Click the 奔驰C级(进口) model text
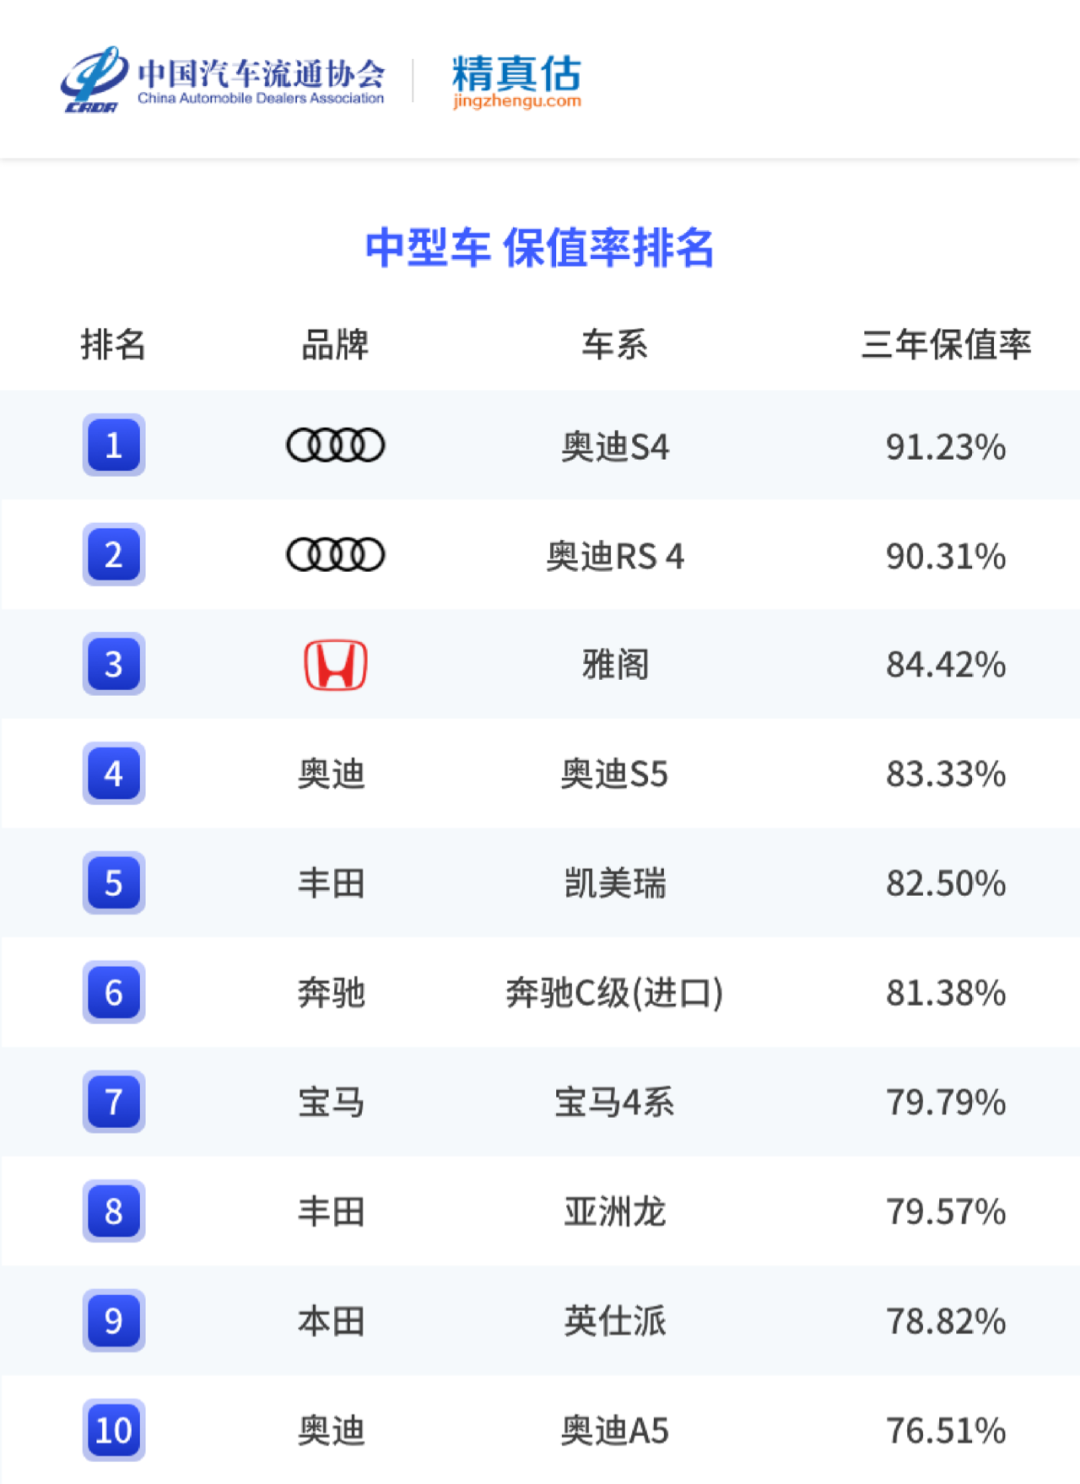 click(x=614, y=993)
